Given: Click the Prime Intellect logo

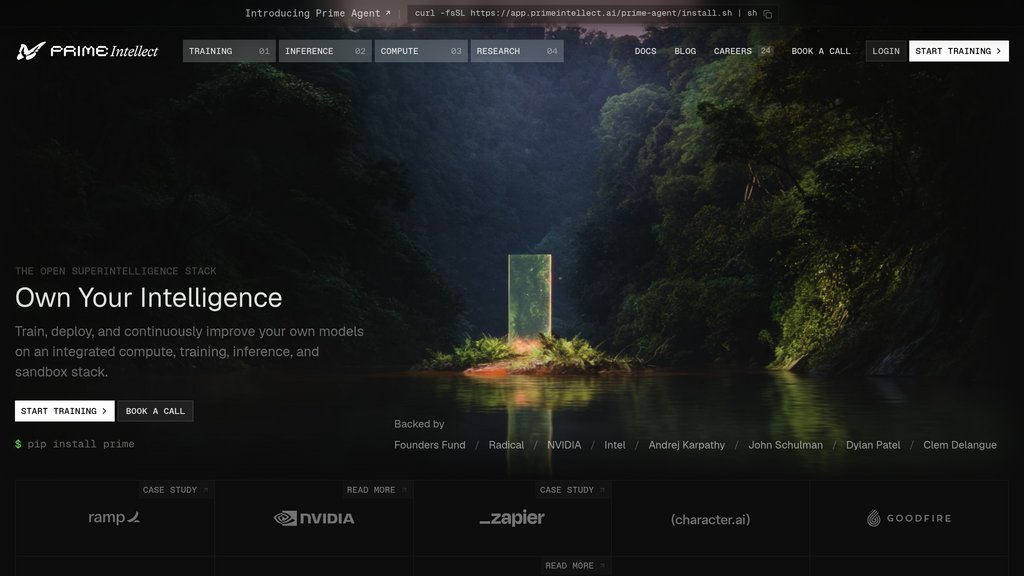Looking at the screenshot, I should point(88,51).
